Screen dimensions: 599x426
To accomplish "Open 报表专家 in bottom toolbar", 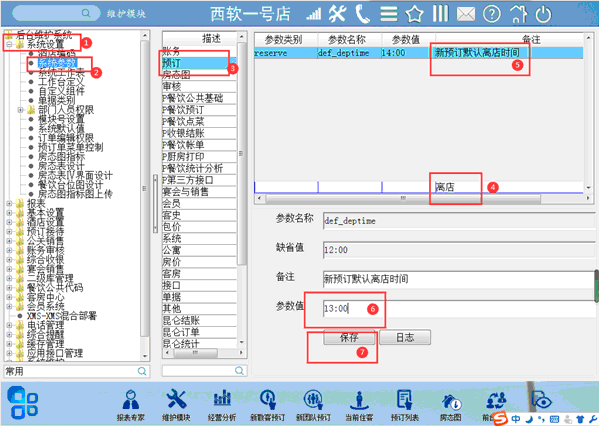I will click(x=131, y=405).
